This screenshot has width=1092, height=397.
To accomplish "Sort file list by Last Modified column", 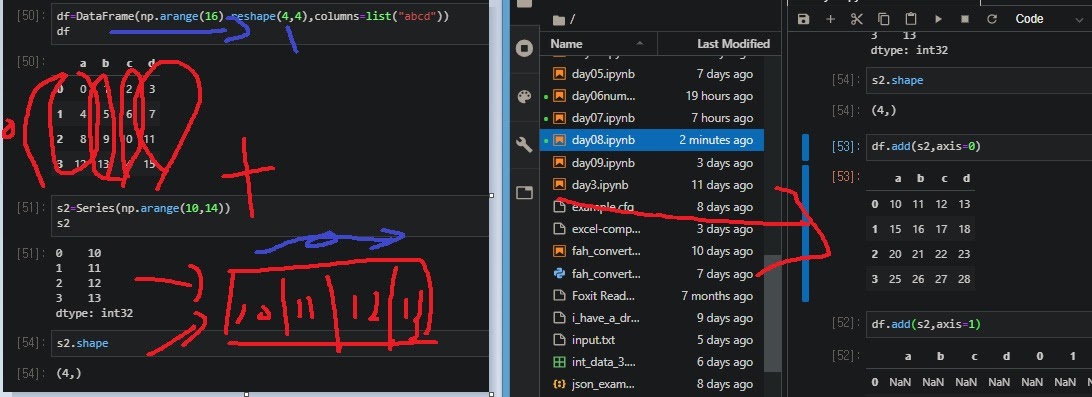I will point(719,44).
